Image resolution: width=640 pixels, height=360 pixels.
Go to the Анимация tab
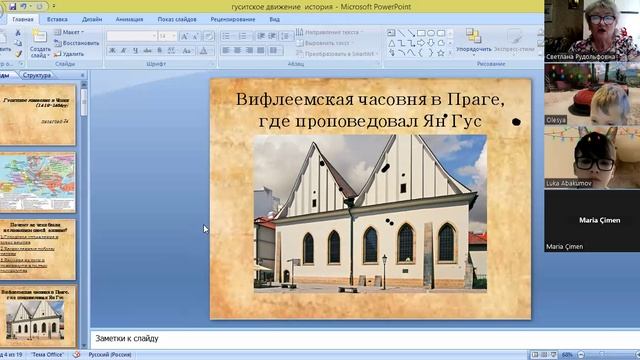129,19
